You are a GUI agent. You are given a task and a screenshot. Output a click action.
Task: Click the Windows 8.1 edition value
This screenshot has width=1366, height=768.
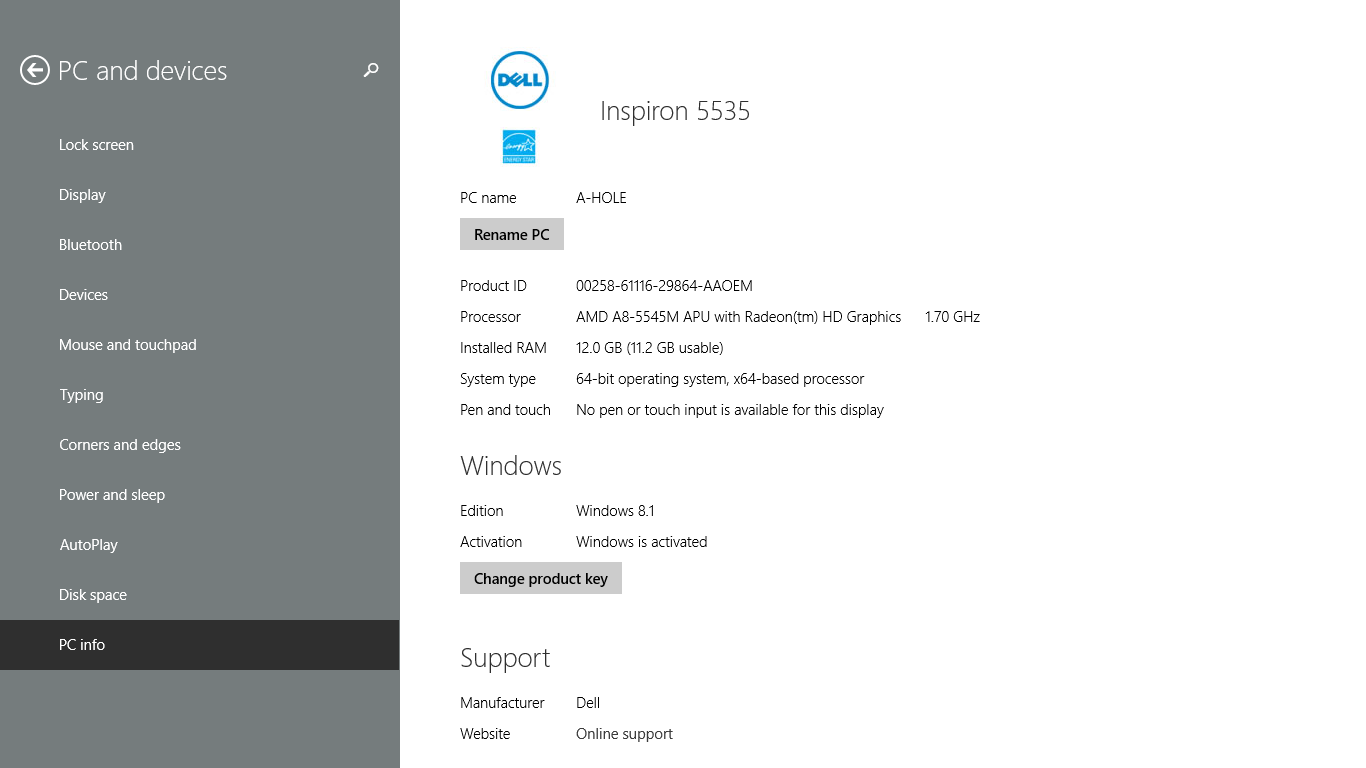pos(615,511)
